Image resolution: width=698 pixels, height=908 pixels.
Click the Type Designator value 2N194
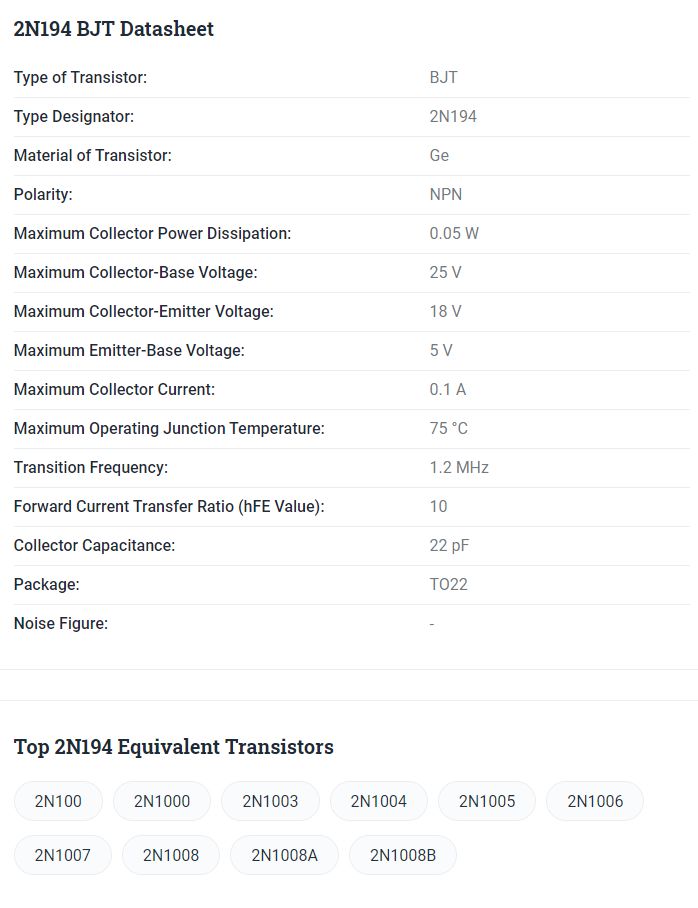coord(453,117)
